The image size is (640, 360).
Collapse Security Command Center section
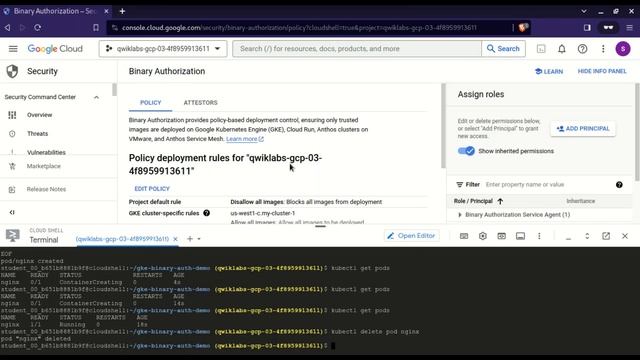point(96,97)
